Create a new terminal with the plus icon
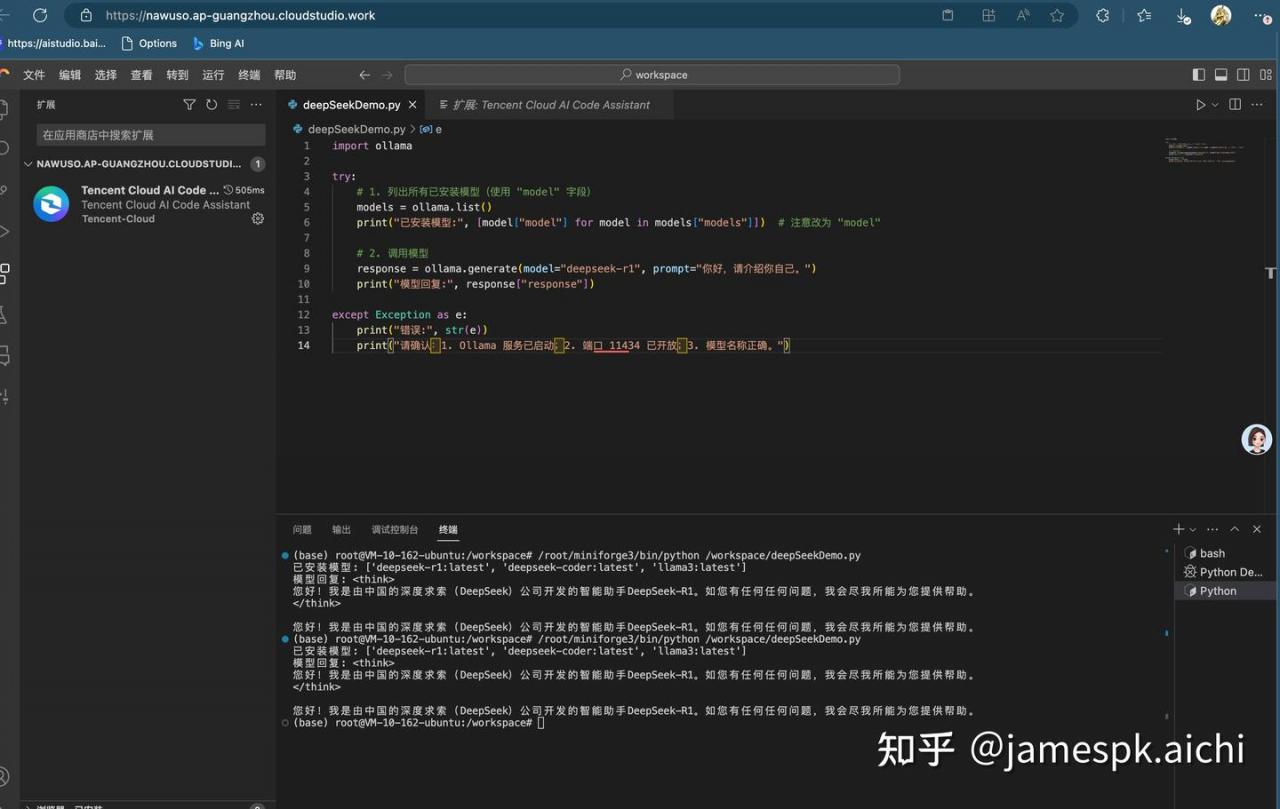The image size is (1280, 809). [1178, 529]
